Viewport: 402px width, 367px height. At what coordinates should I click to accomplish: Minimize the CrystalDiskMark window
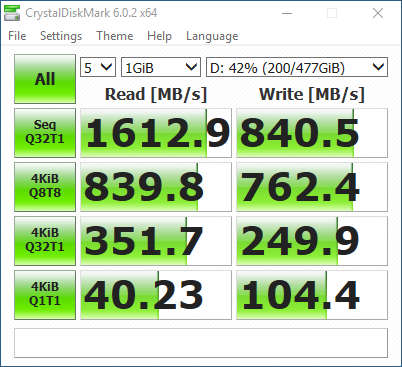tap(287, 13)
